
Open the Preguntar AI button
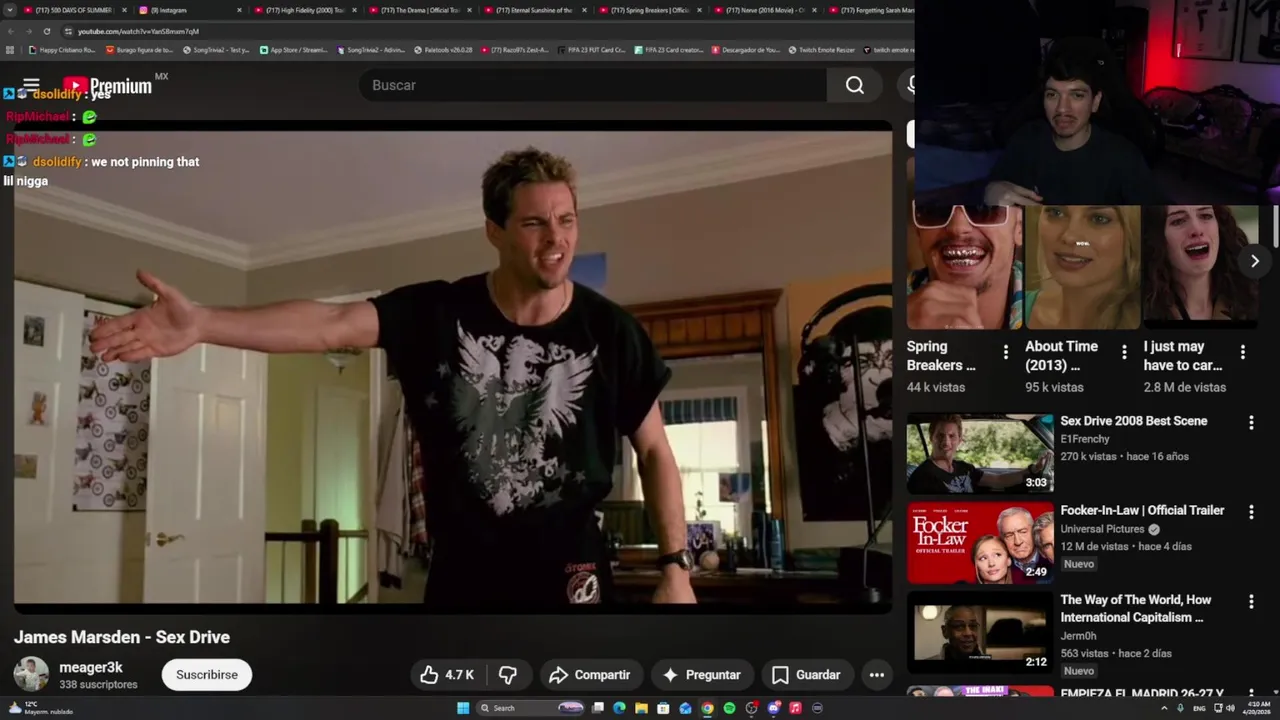701,675
